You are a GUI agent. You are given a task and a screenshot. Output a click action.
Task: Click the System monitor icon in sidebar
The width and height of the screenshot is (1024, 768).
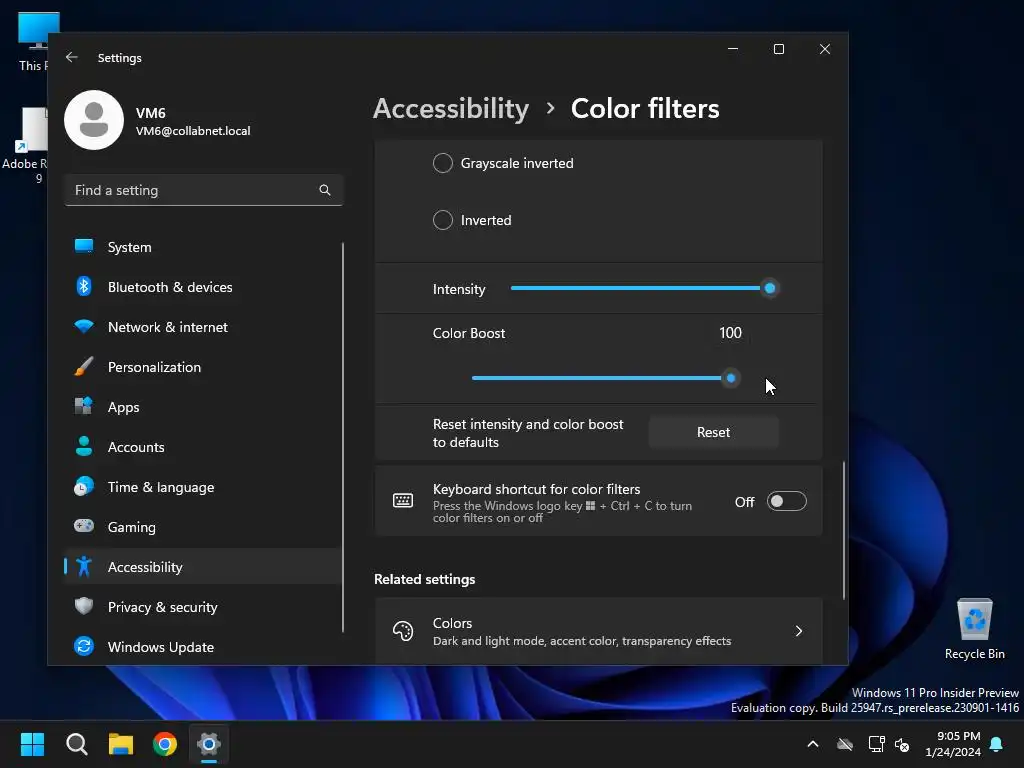[84, 247]
